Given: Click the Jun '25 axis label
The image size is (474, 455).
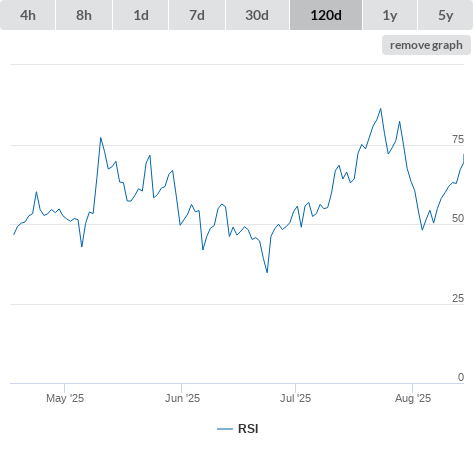Looking at the screenshot, I should click(x=182, y=398).
